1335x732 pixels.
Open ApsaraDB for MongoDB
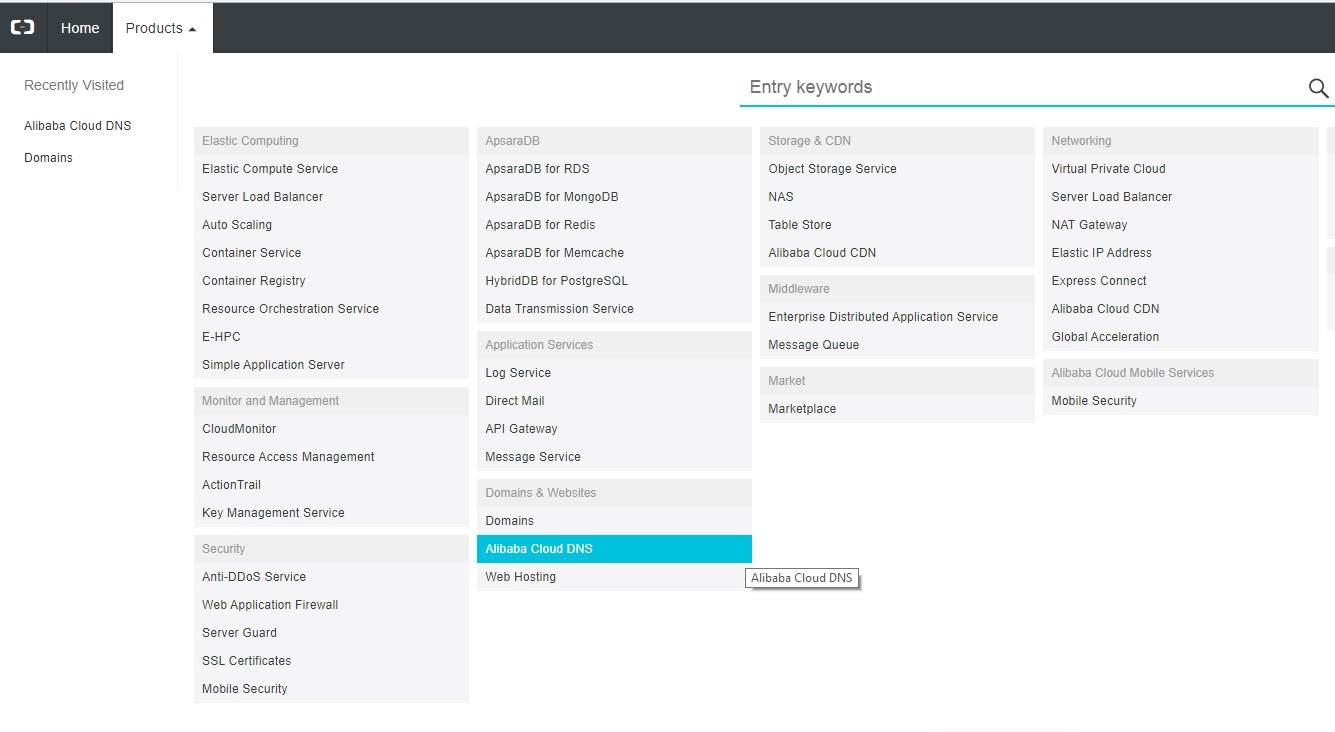614,197
